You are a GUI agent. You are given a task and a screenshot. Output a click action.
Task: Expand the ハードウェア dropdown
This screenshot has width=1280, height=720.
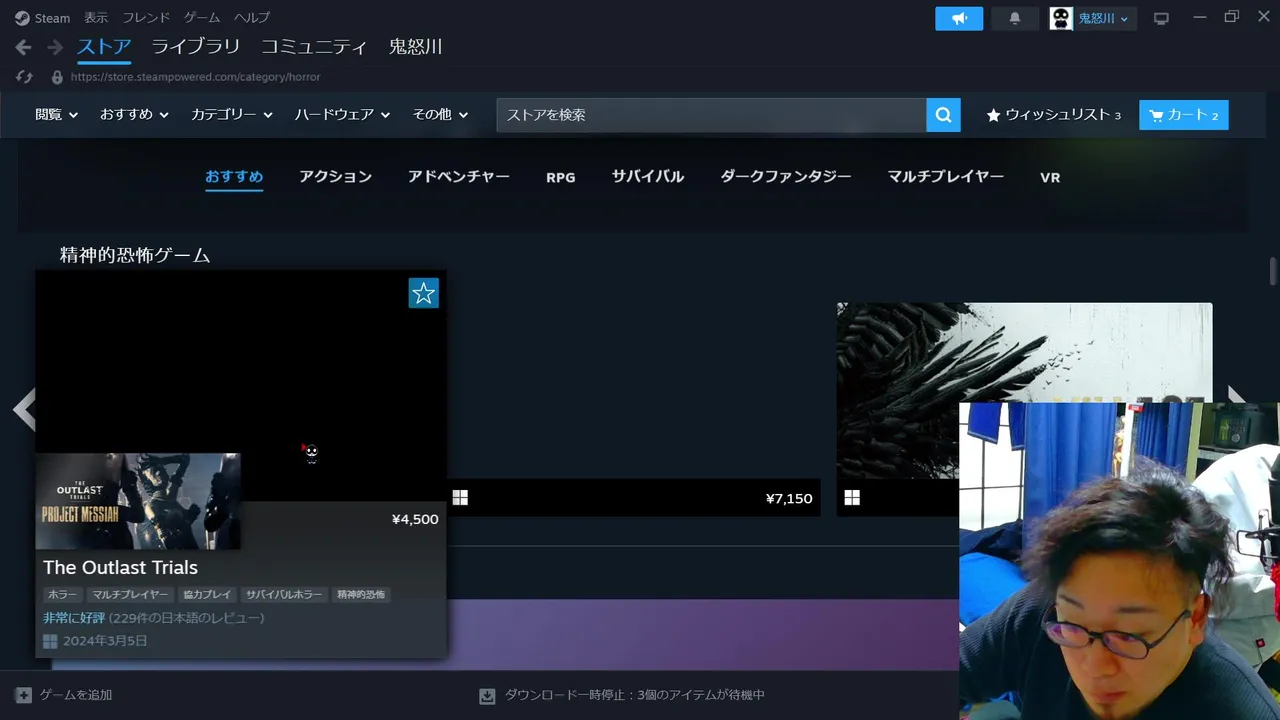(342, 115)
